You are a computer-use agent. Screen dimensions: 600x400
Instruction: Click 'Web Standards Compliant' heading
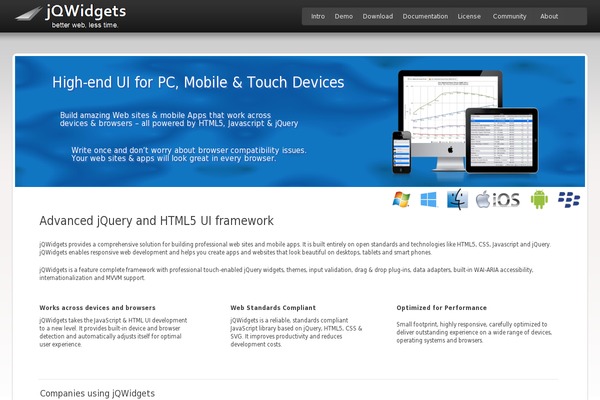pos(273,308)
